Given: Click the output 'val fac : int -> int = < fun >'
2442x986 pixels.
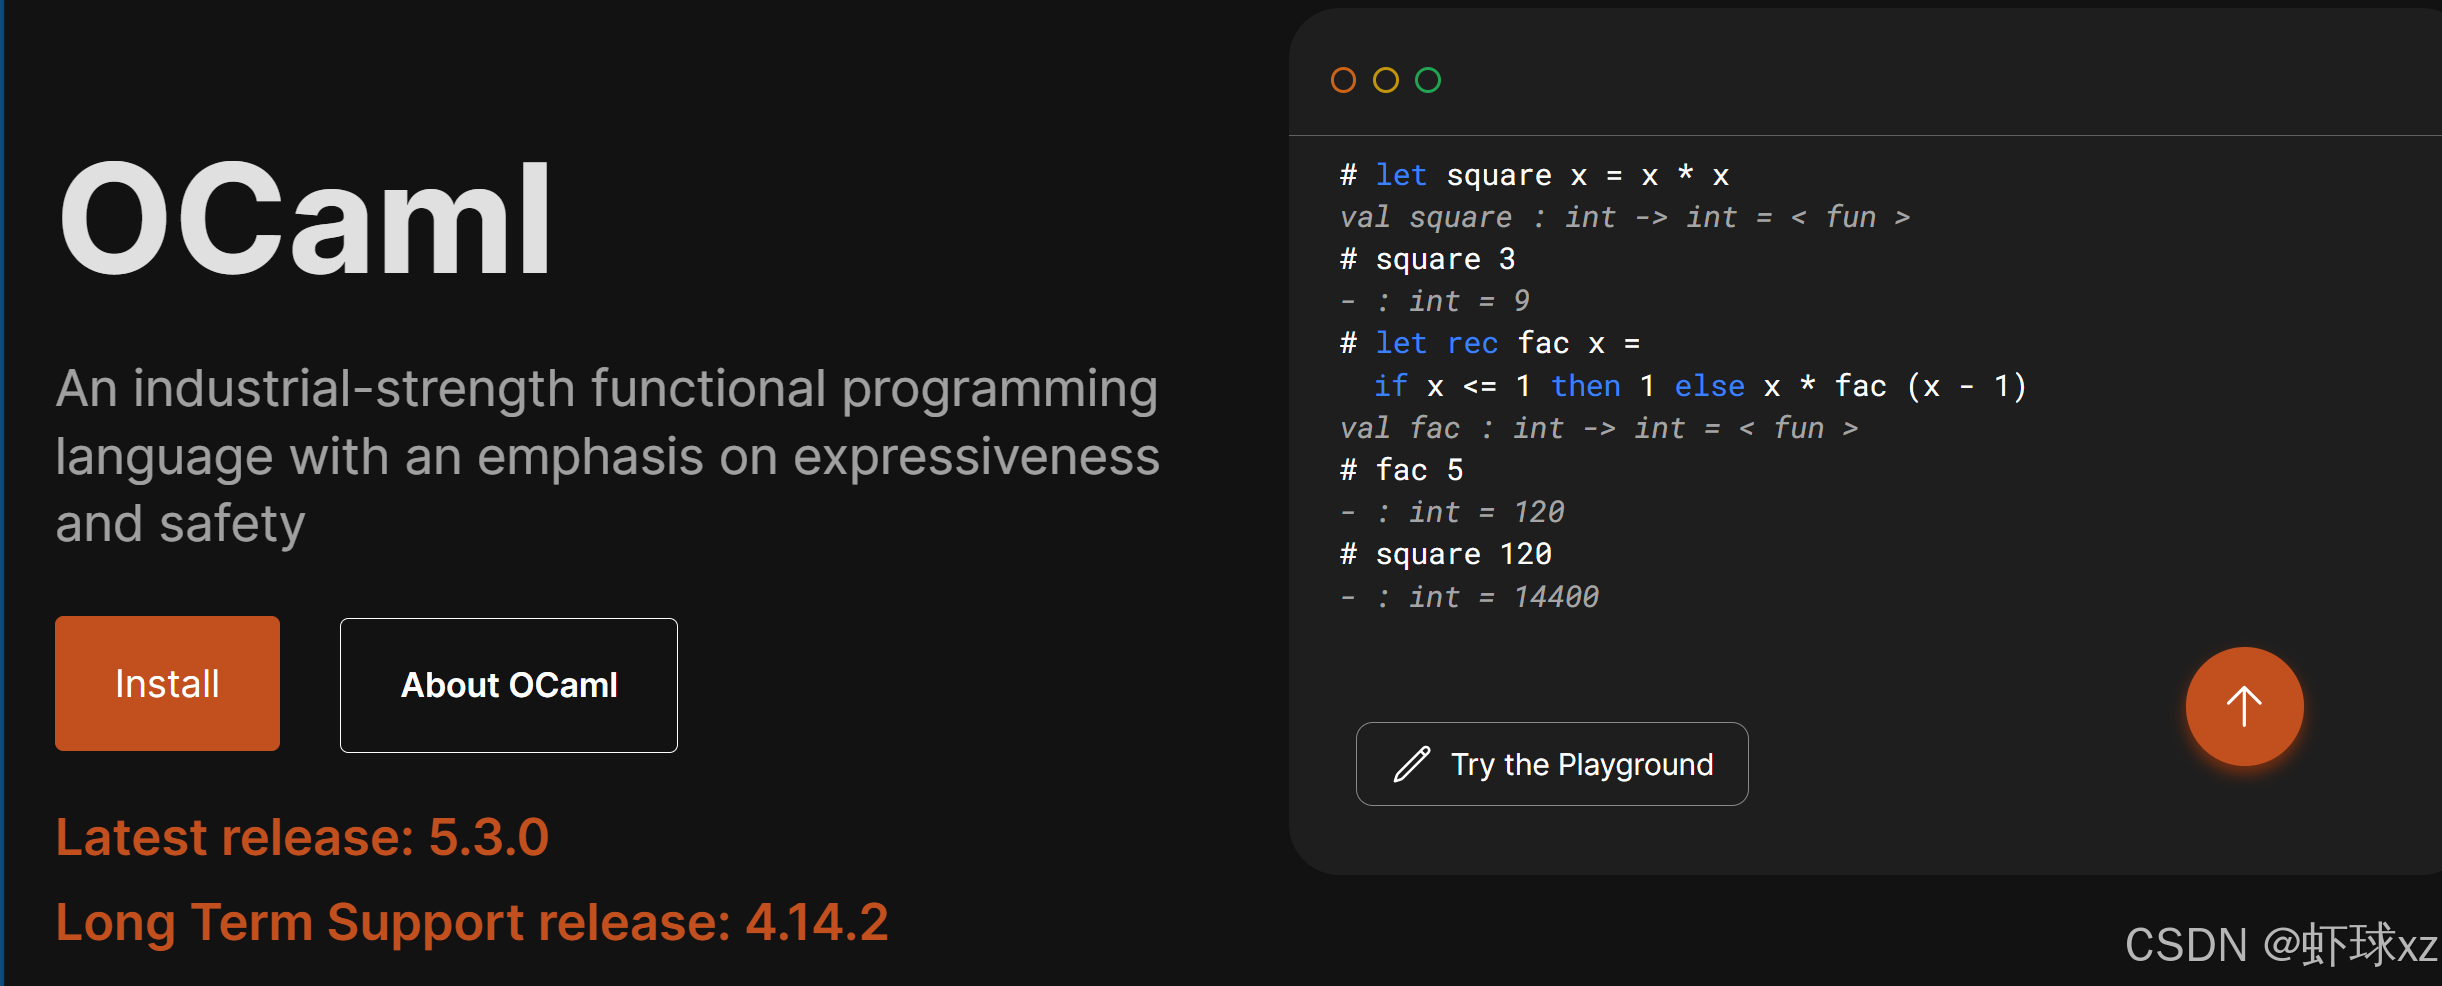Looking at the screenshot, I should 1599,428.
